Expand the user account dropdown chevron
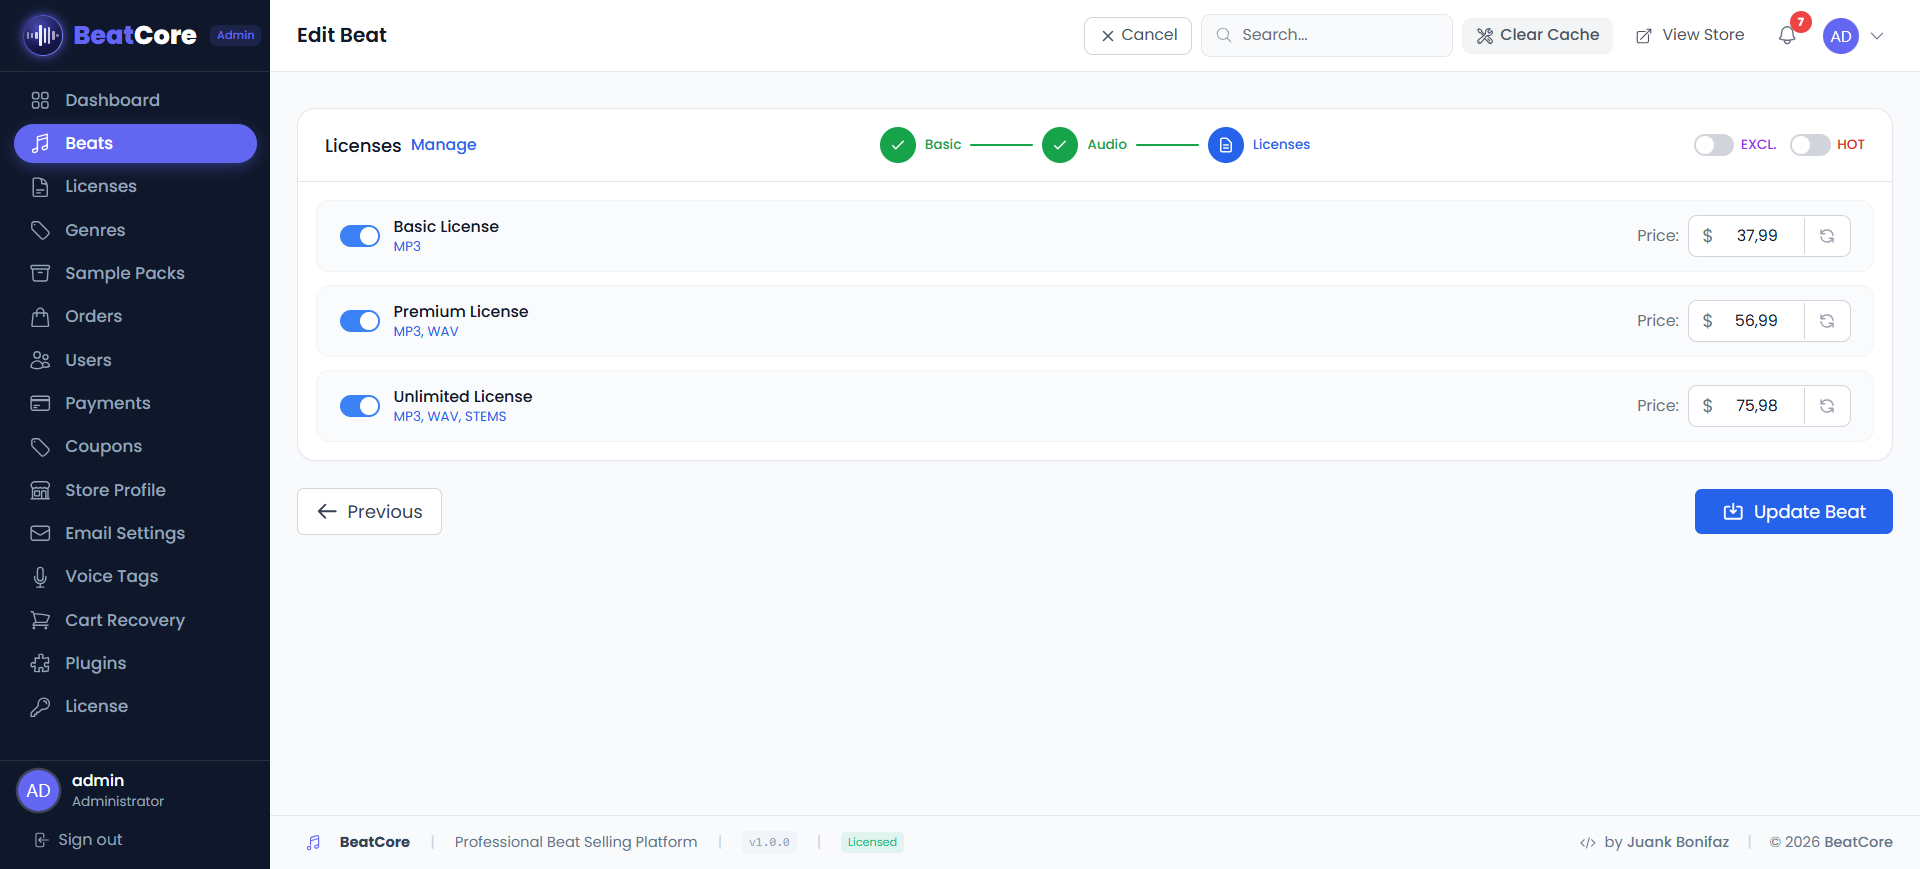This screenshot has width=1920, height=869. tap(1877, 36)
